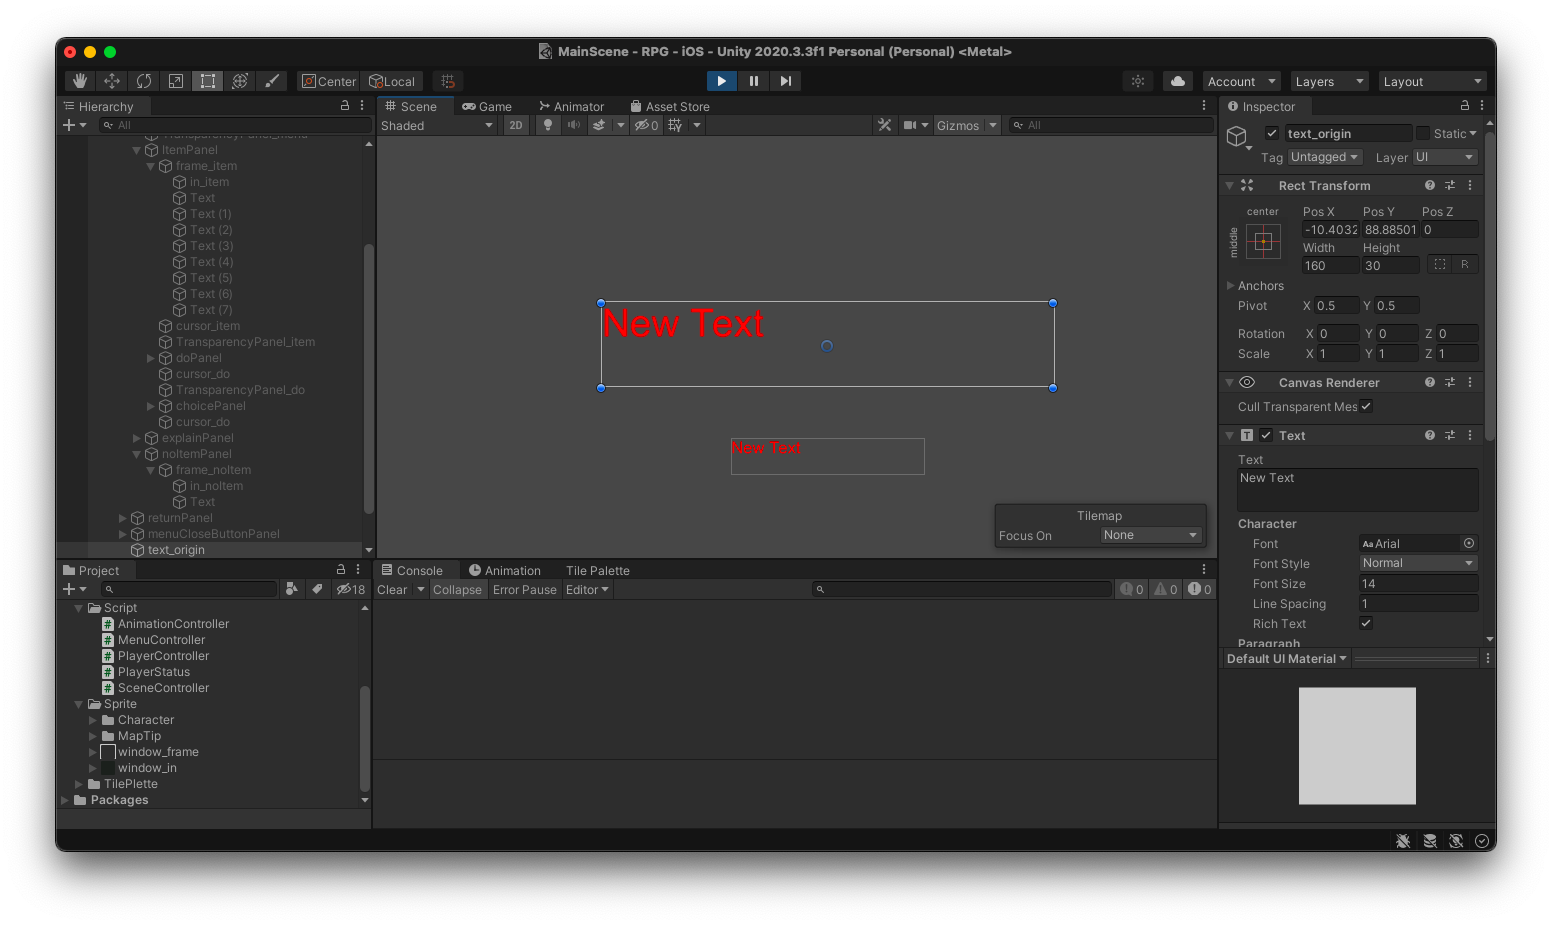Click the object picker icon next to Arial font
Viewport: 1552px width, 925px height.
click(x=1469, y=543)
